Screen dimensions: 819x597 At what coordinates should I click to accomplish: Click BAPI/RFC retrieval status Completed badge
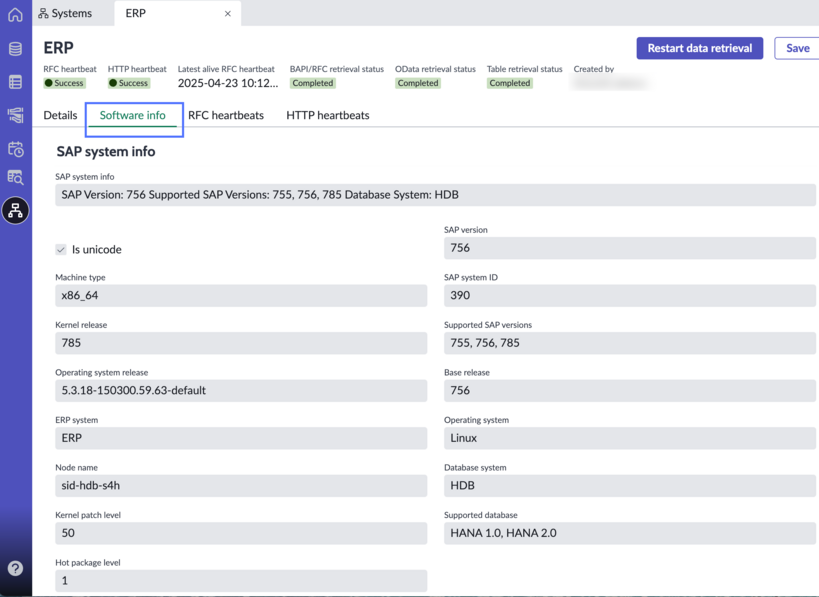pyautogui.click(x=312, y=83)
